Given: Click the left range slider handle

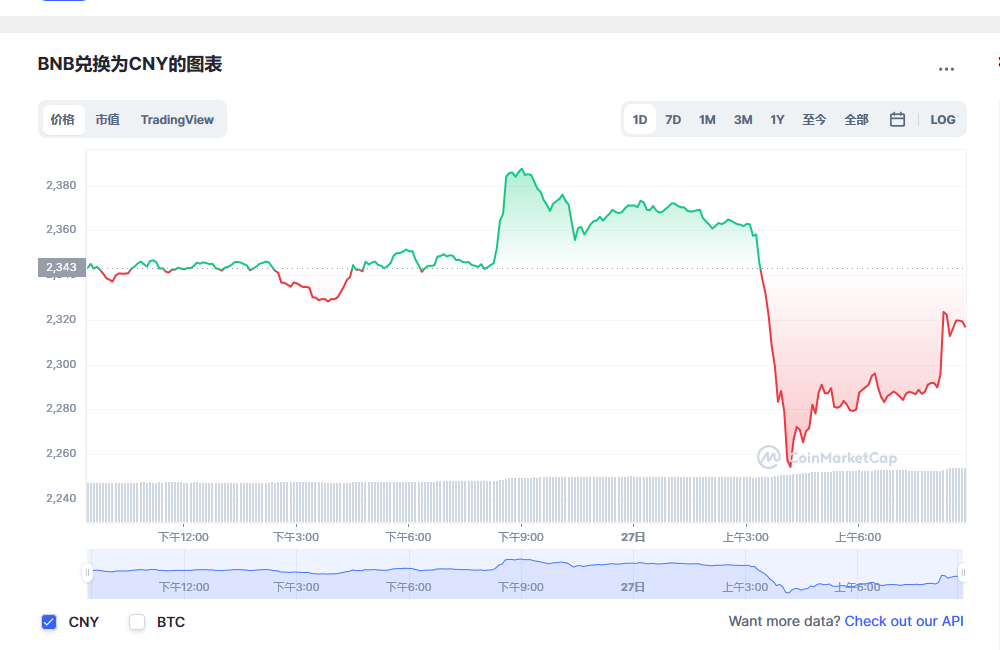Looking at the screenshot, I should [87, 572].
